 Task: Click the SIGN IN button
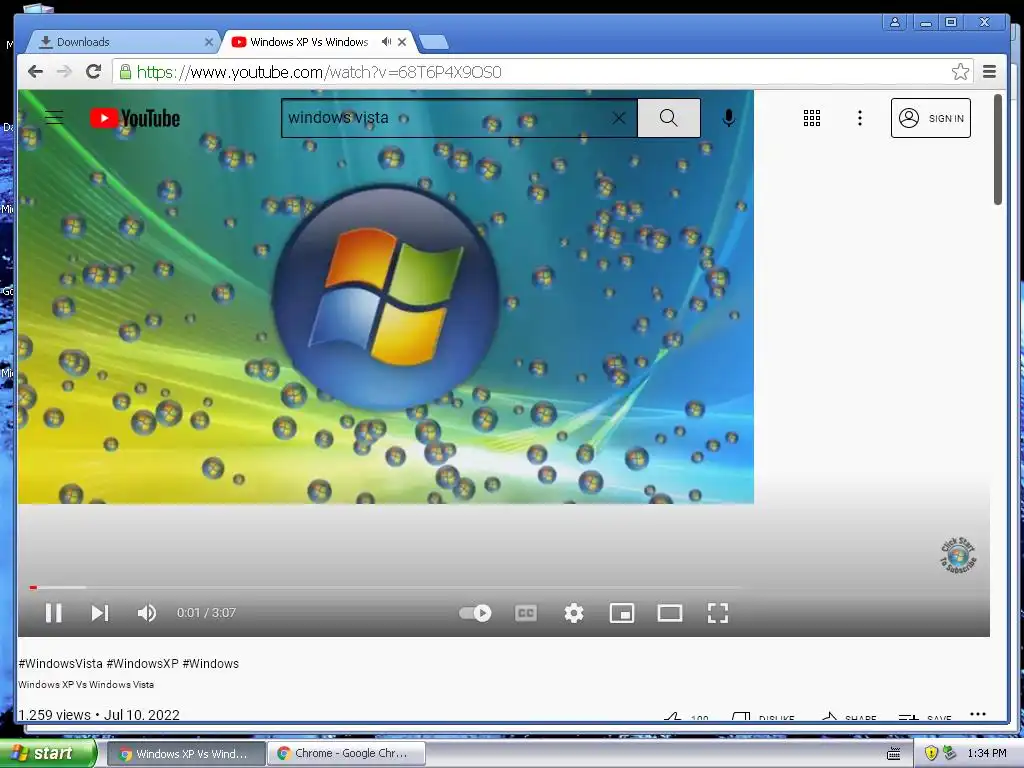(x=931, y=118)
